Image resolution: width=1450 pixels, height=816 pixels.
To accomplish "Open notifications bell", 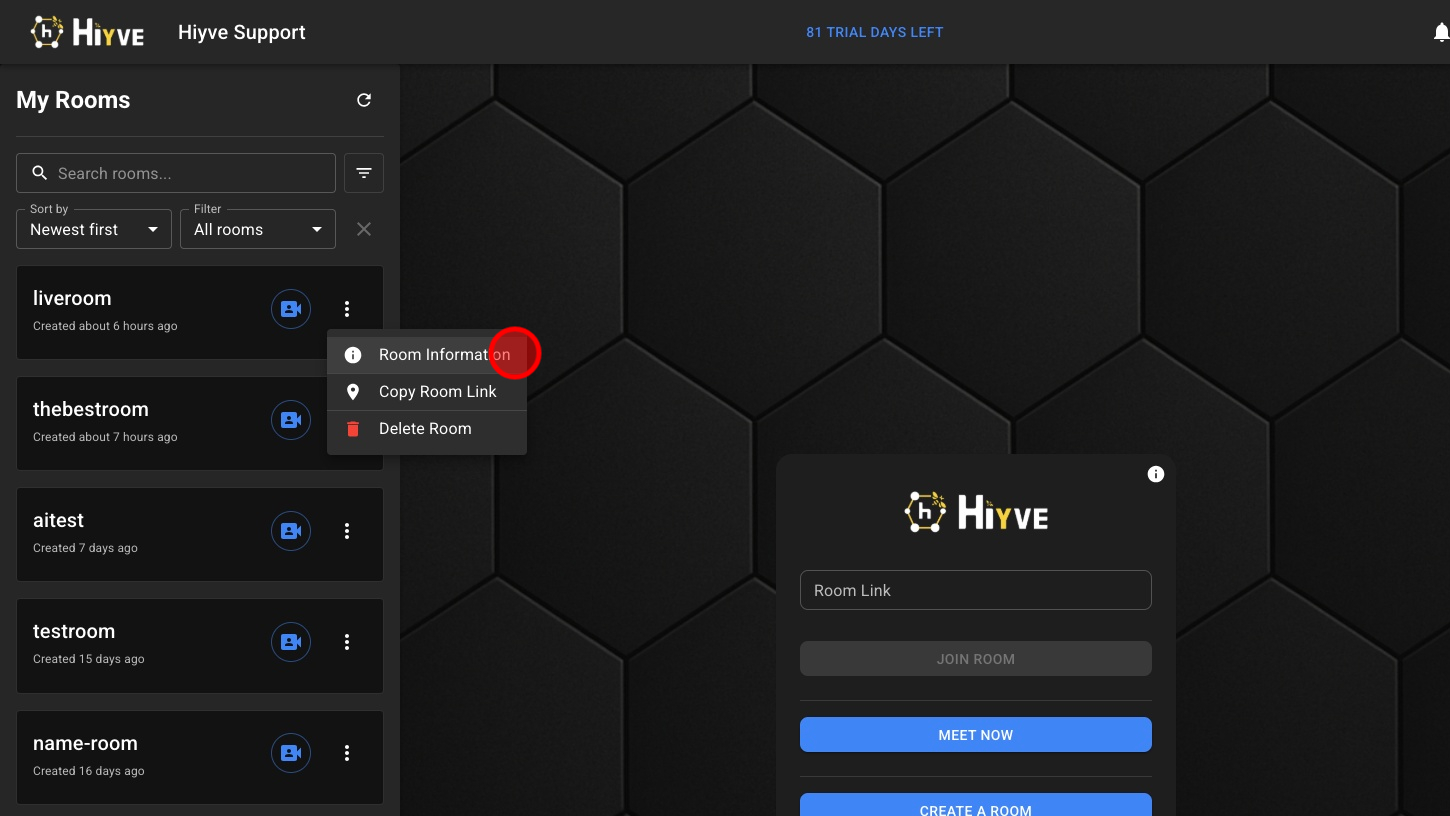I will 1441,33.
